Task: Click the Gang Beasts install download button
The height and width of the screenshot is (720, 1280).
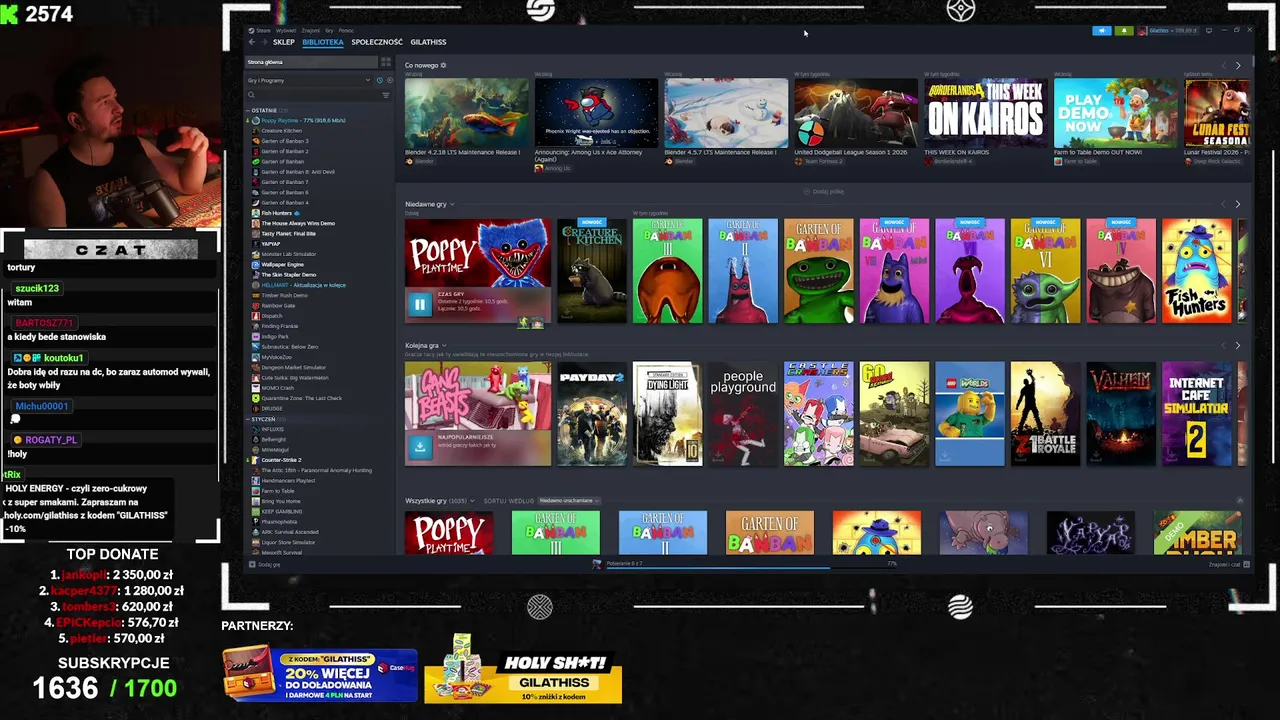Action: pos(420,448)
